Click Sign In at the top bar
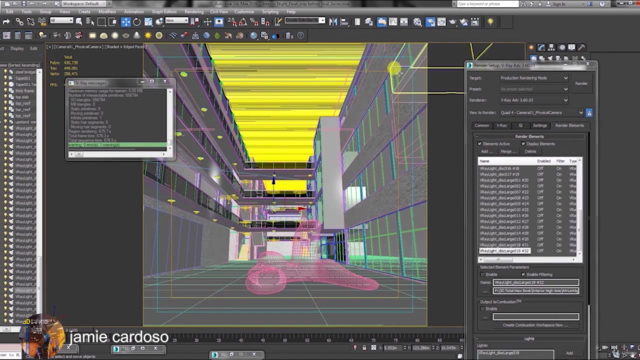This screenshot has height=360, width=640. [x=558, y=4]
